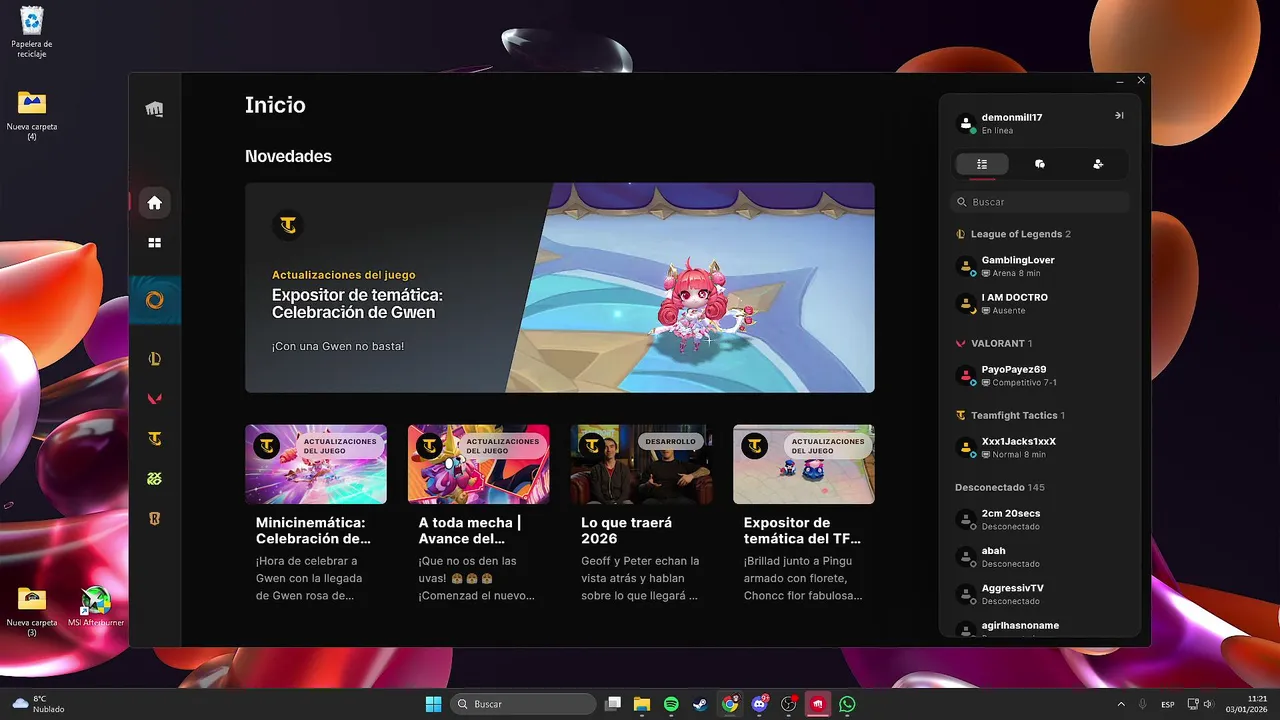The height and width of the screenshot is (720, 1280).
Task: Open File Explorer from the taskbar
Action: (642, 704)
